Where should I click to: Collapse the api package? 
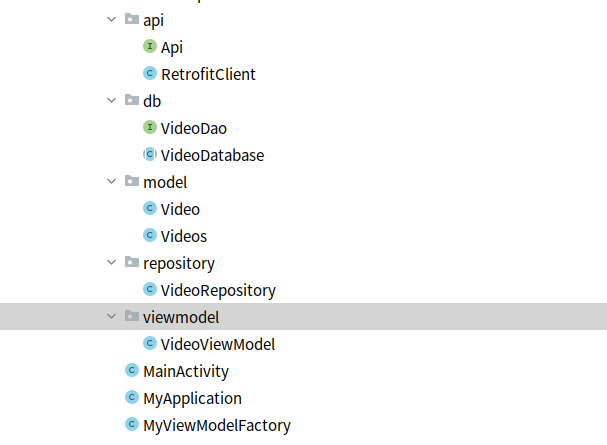(x=112, y=20)
